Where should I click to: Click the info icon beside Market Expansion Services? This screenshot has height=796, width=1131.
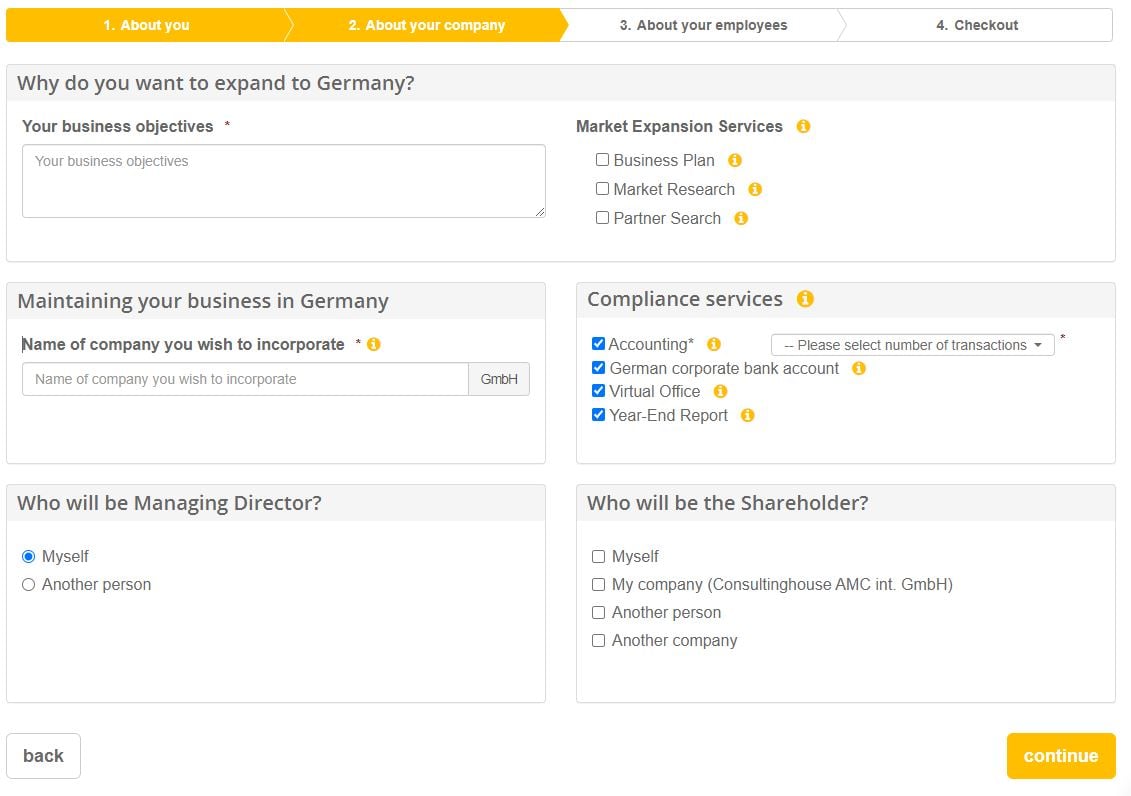click(803, 126)
